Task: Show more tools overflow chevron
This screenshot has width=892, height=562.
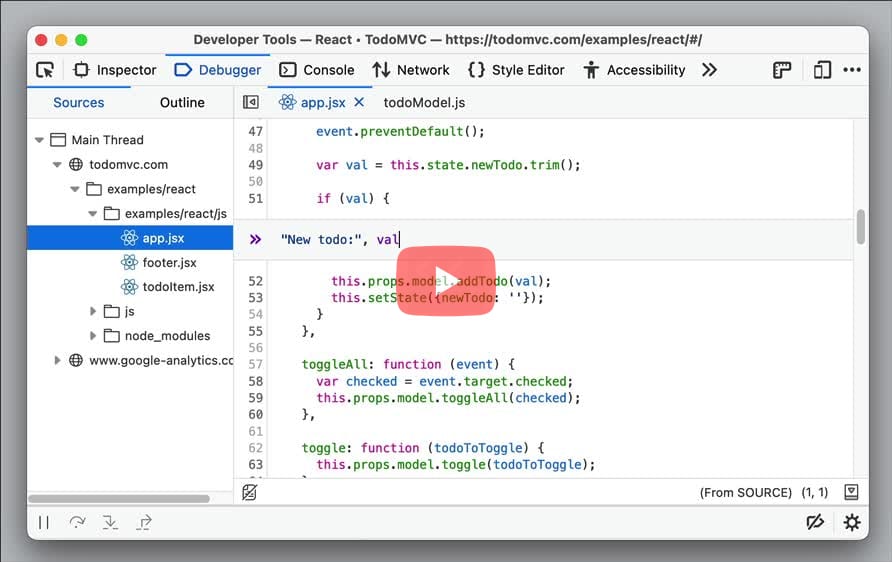Action: coord(709,70)
